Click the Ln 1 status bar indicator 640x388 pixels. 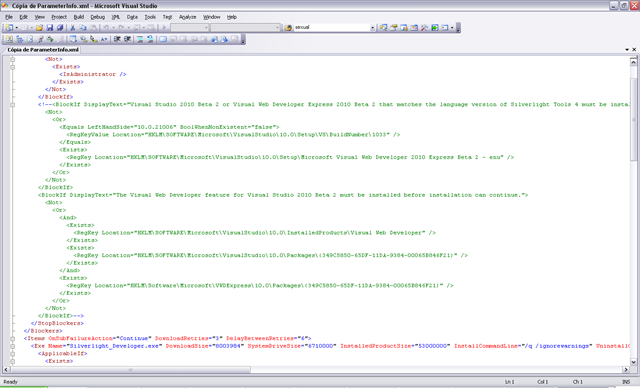pyautogui.click(x=510, y=382)
